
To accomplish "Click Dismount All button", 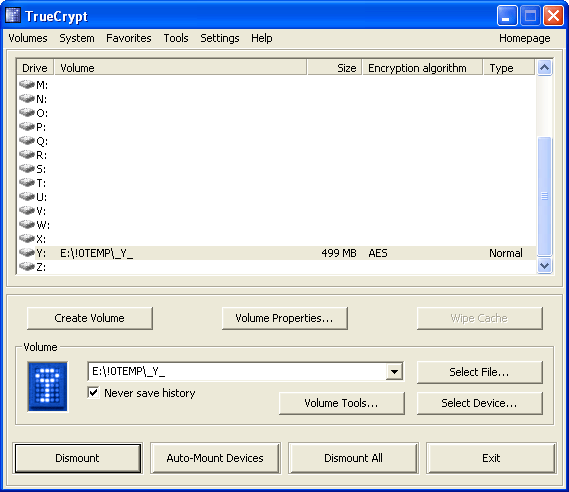I will [353, 458].
